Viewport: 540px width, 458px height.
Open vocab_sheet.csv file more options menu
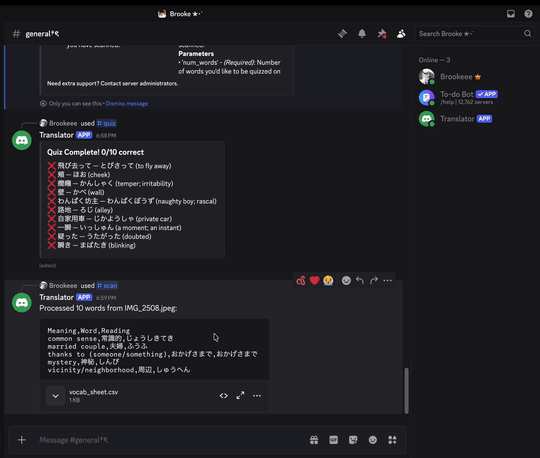pyautogui.click(x=257, y=396)
